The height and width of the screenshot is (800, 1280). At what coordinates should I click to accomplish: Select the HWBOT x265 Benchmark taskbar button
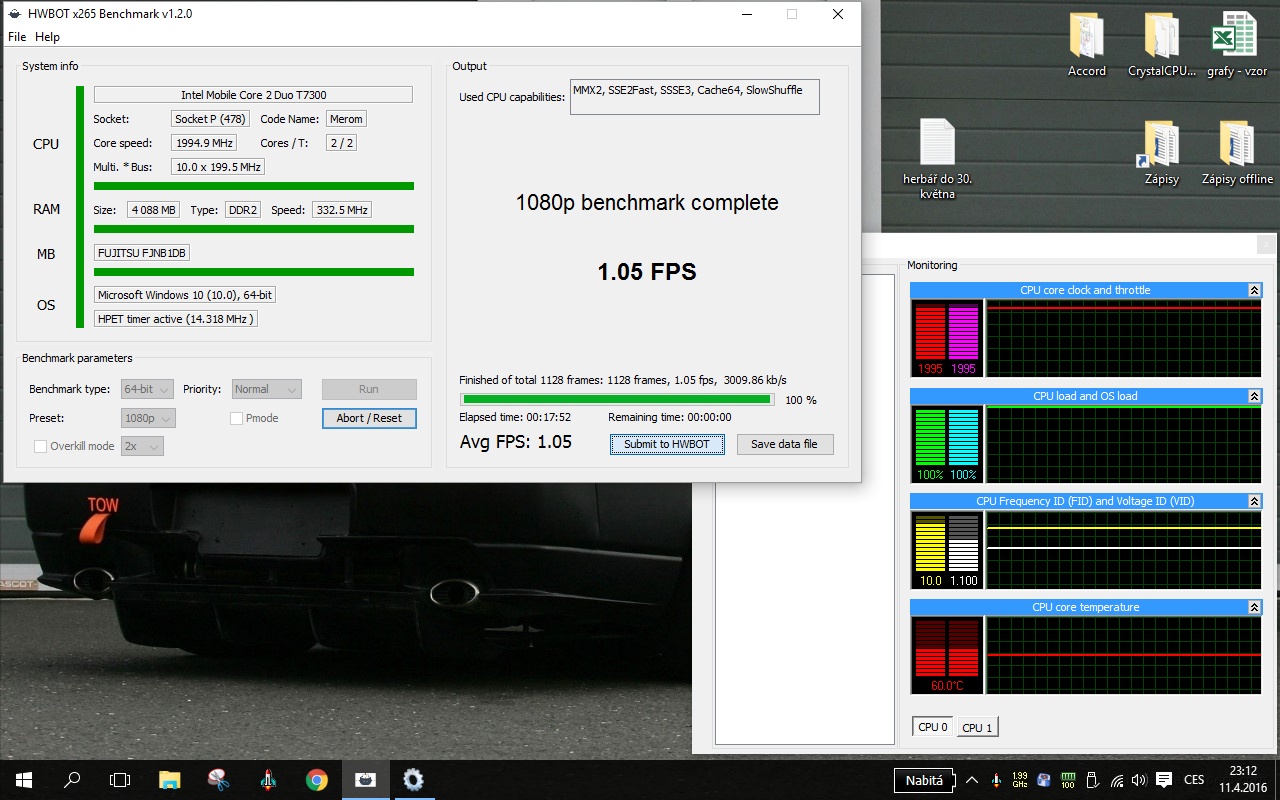coord(365,780)
